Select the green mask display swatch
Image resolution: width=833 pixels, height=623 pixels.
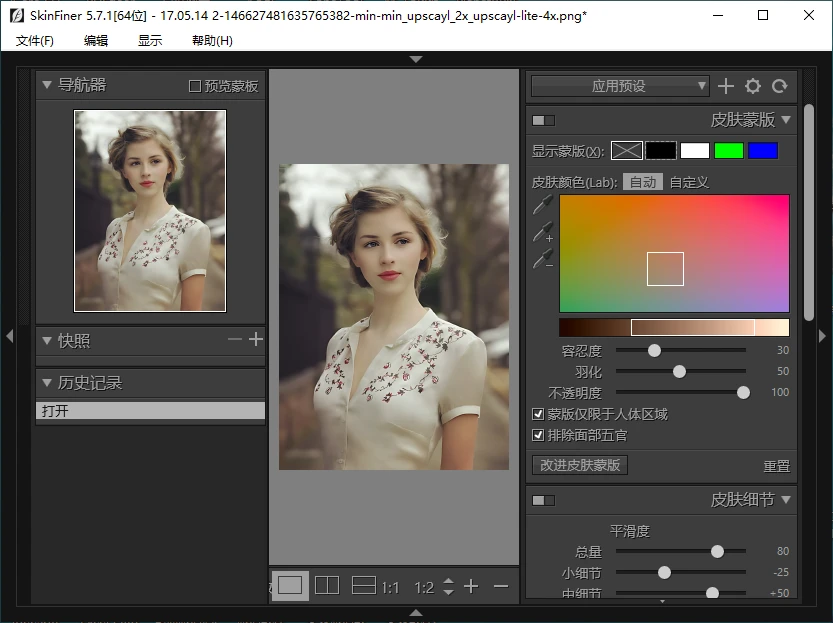click(729, 149)
